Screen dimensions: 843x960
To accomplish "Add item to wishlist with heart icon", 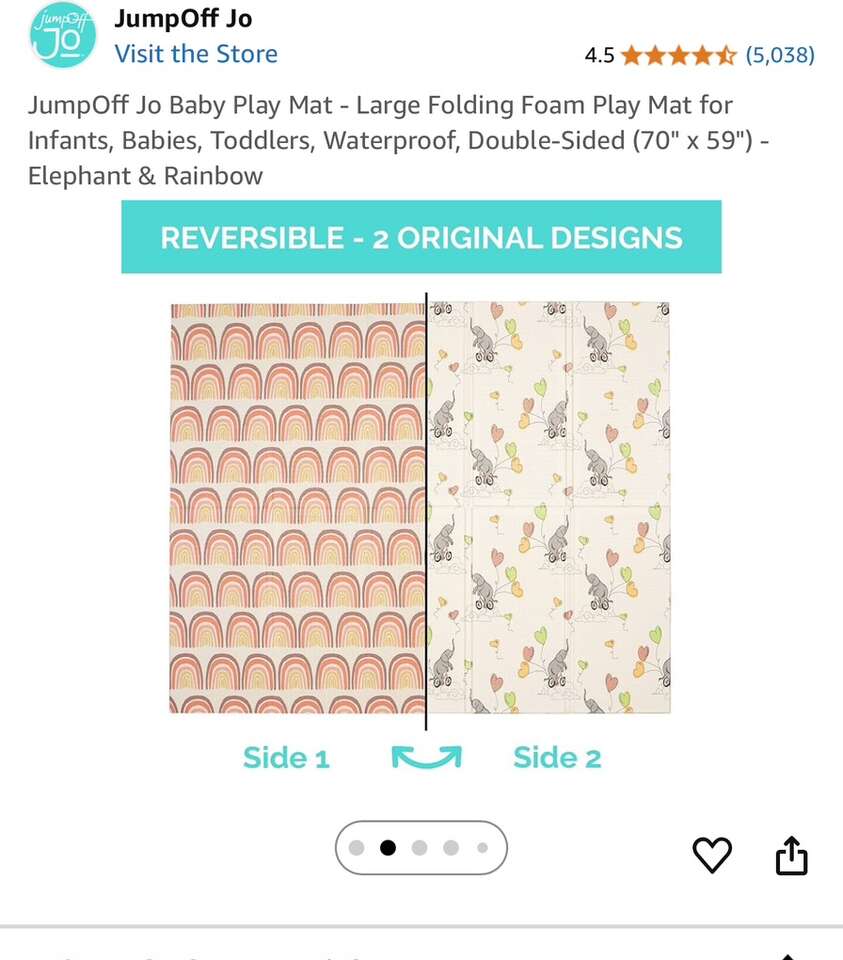I will [x=712, y=855].
